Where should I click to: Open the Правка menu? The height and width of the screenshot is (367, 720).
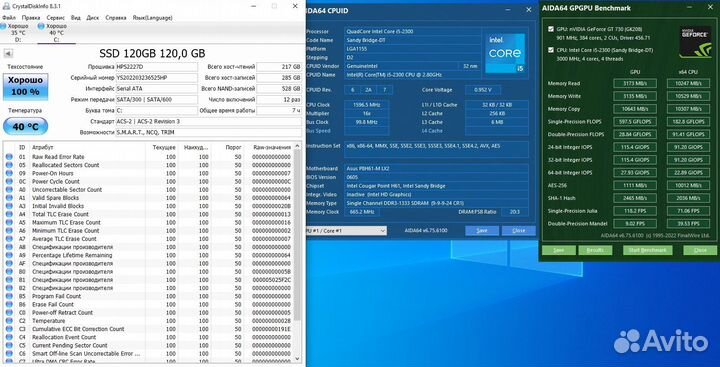point(31,17)
